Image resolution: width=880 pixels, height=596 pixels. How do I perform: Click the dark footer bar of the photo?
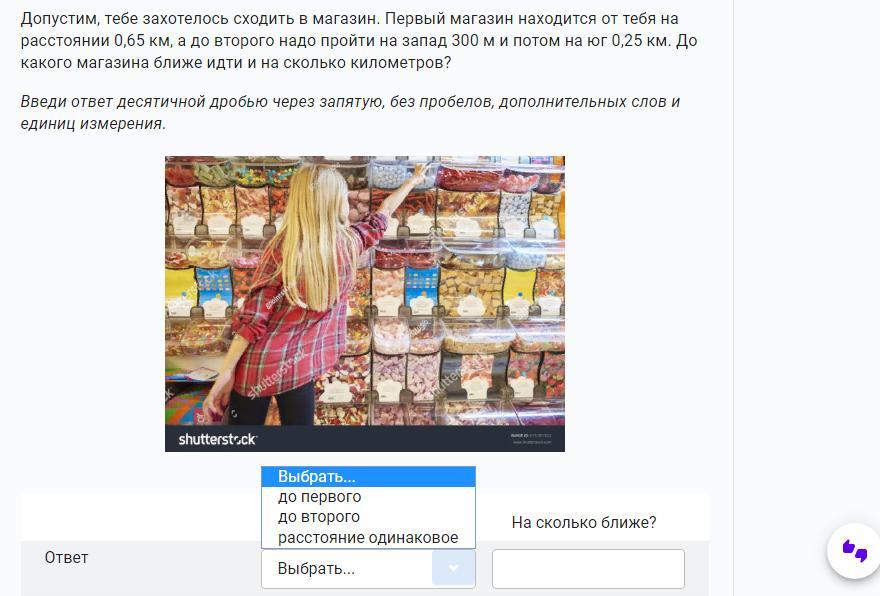(365, 438)
